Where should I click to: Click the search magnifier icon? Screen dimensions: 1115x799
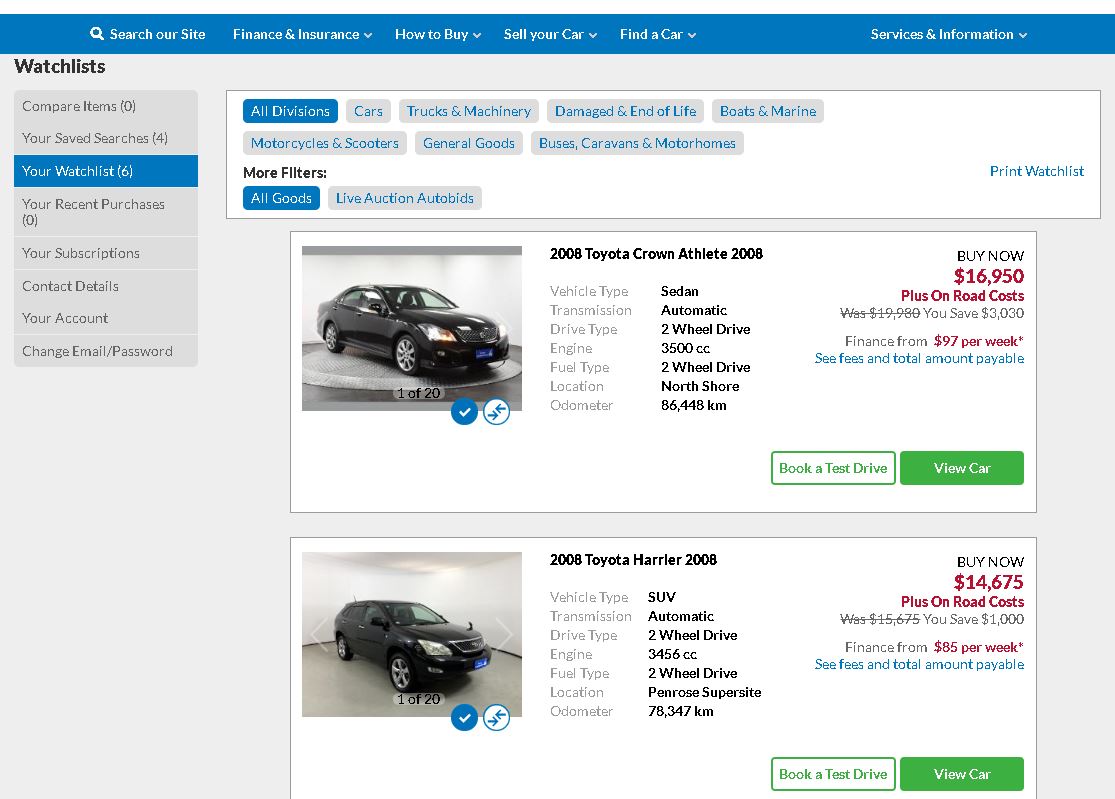97,33
